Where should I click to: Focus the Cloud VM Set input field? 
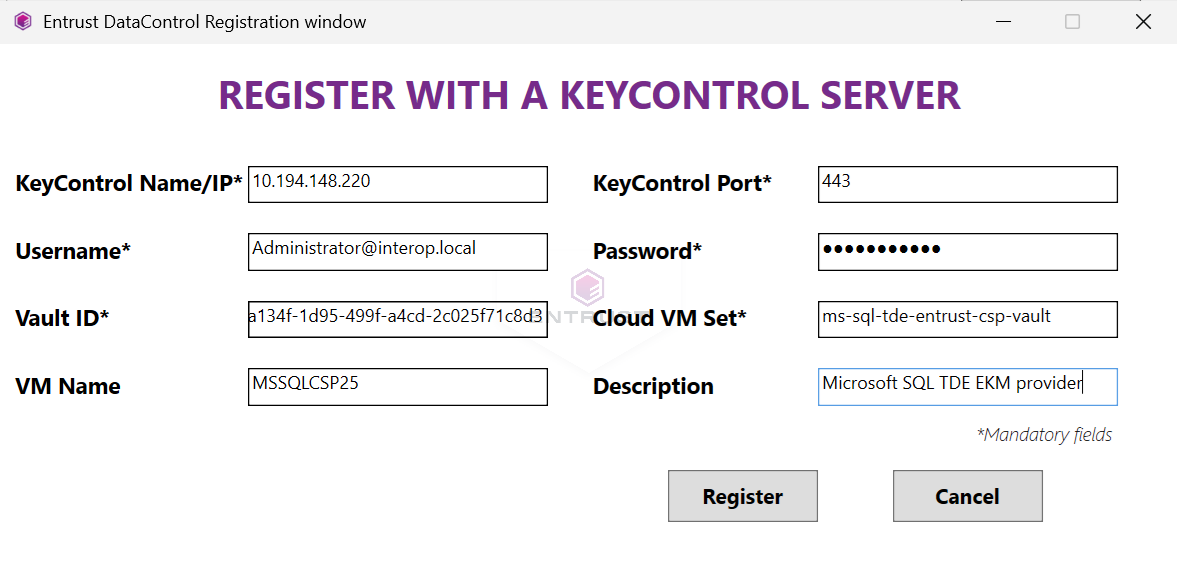click(x=967, y=319)
